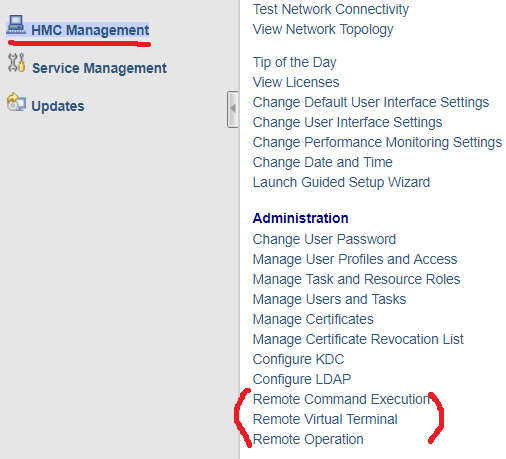
Task: Open Tip of the Day
Action: tap(295, 62)
